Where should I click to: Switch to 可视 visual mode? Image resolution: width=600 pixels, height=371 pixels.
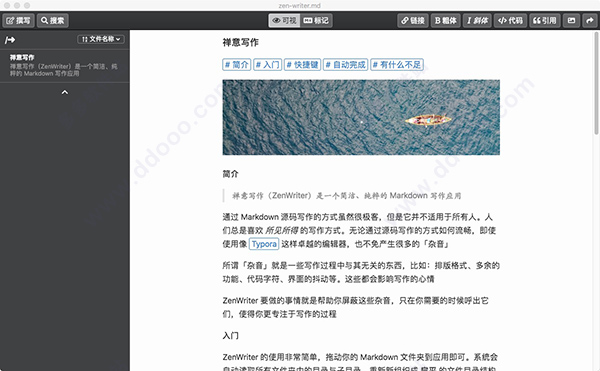click(285, 20)
